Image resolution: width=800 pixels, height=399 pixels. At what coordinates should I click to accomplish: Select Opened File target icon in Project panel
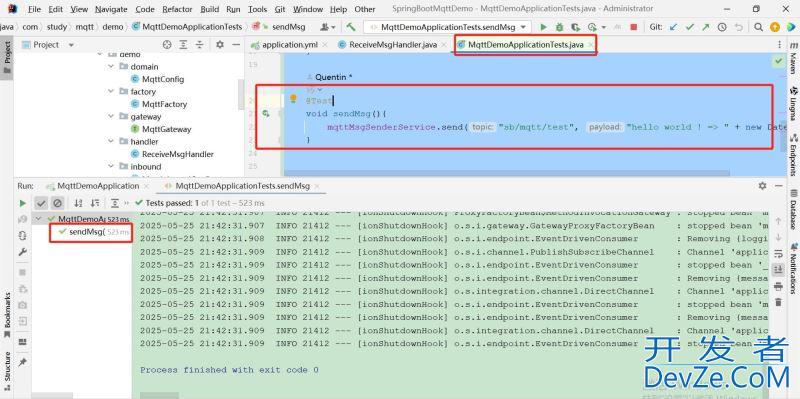[167, 45]
